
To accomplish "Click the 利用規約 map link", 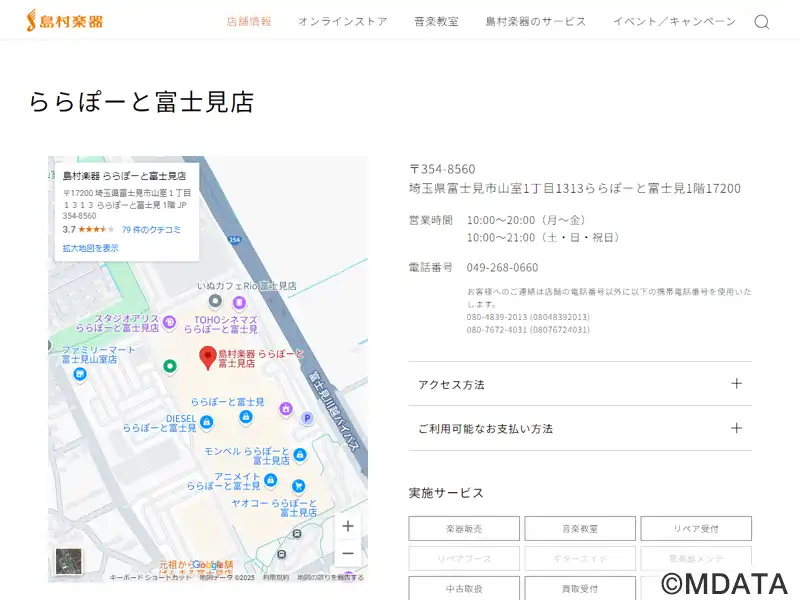I will coord(276,578).
